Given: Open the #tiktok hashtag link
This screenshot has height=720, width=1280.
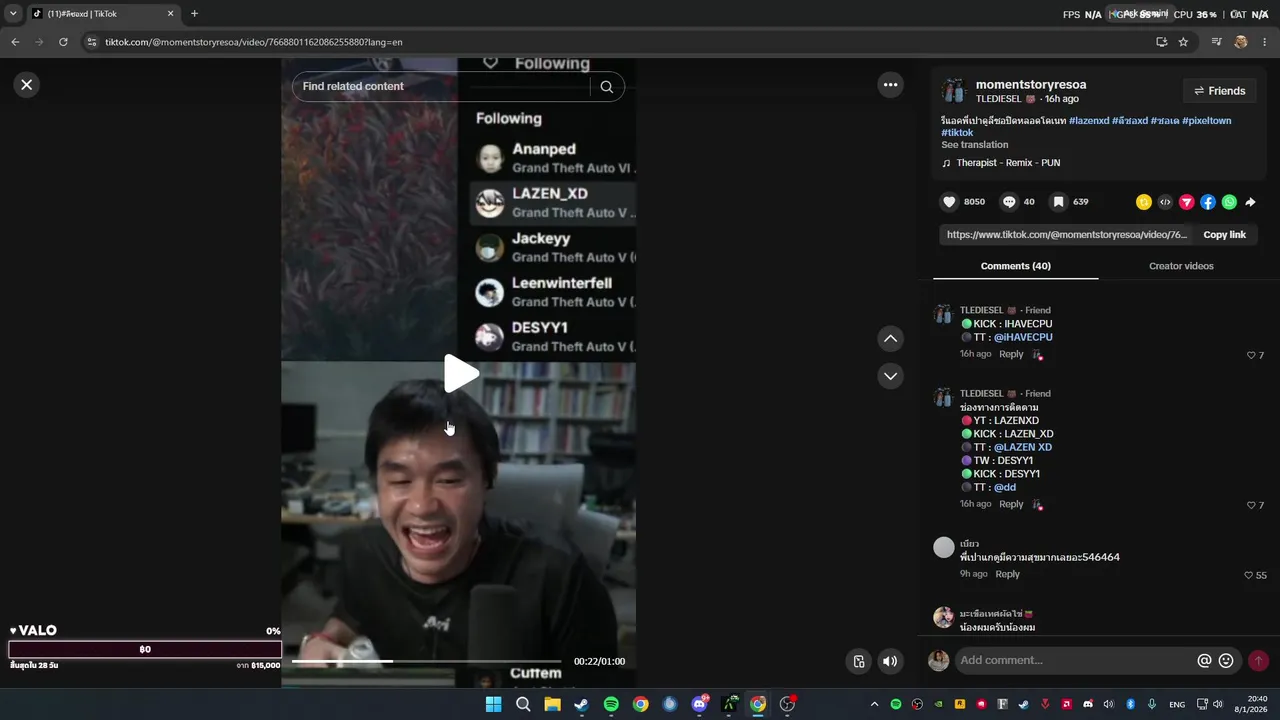Looking at the screenshot, I should click(957, 133).
